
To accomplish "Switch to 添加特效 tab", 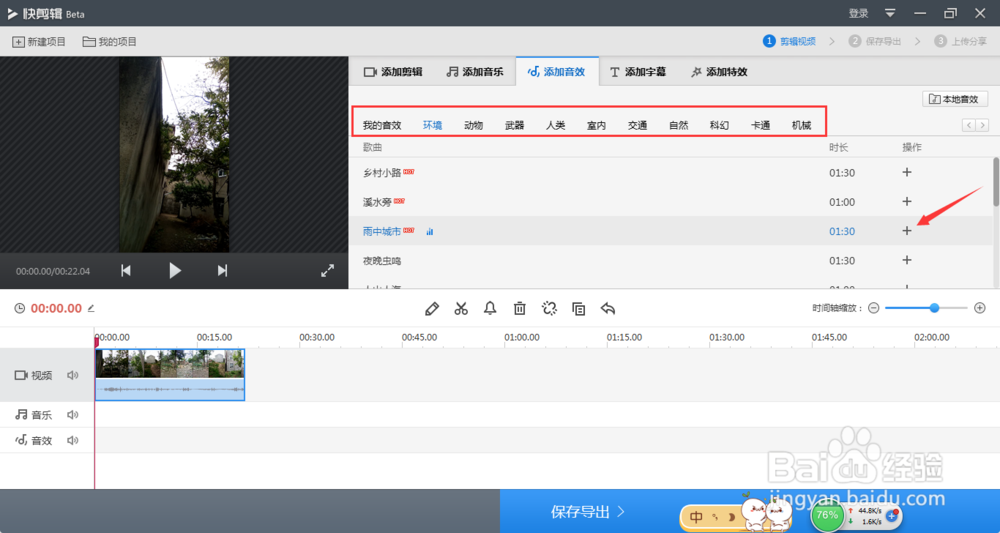I will point(719,72).
